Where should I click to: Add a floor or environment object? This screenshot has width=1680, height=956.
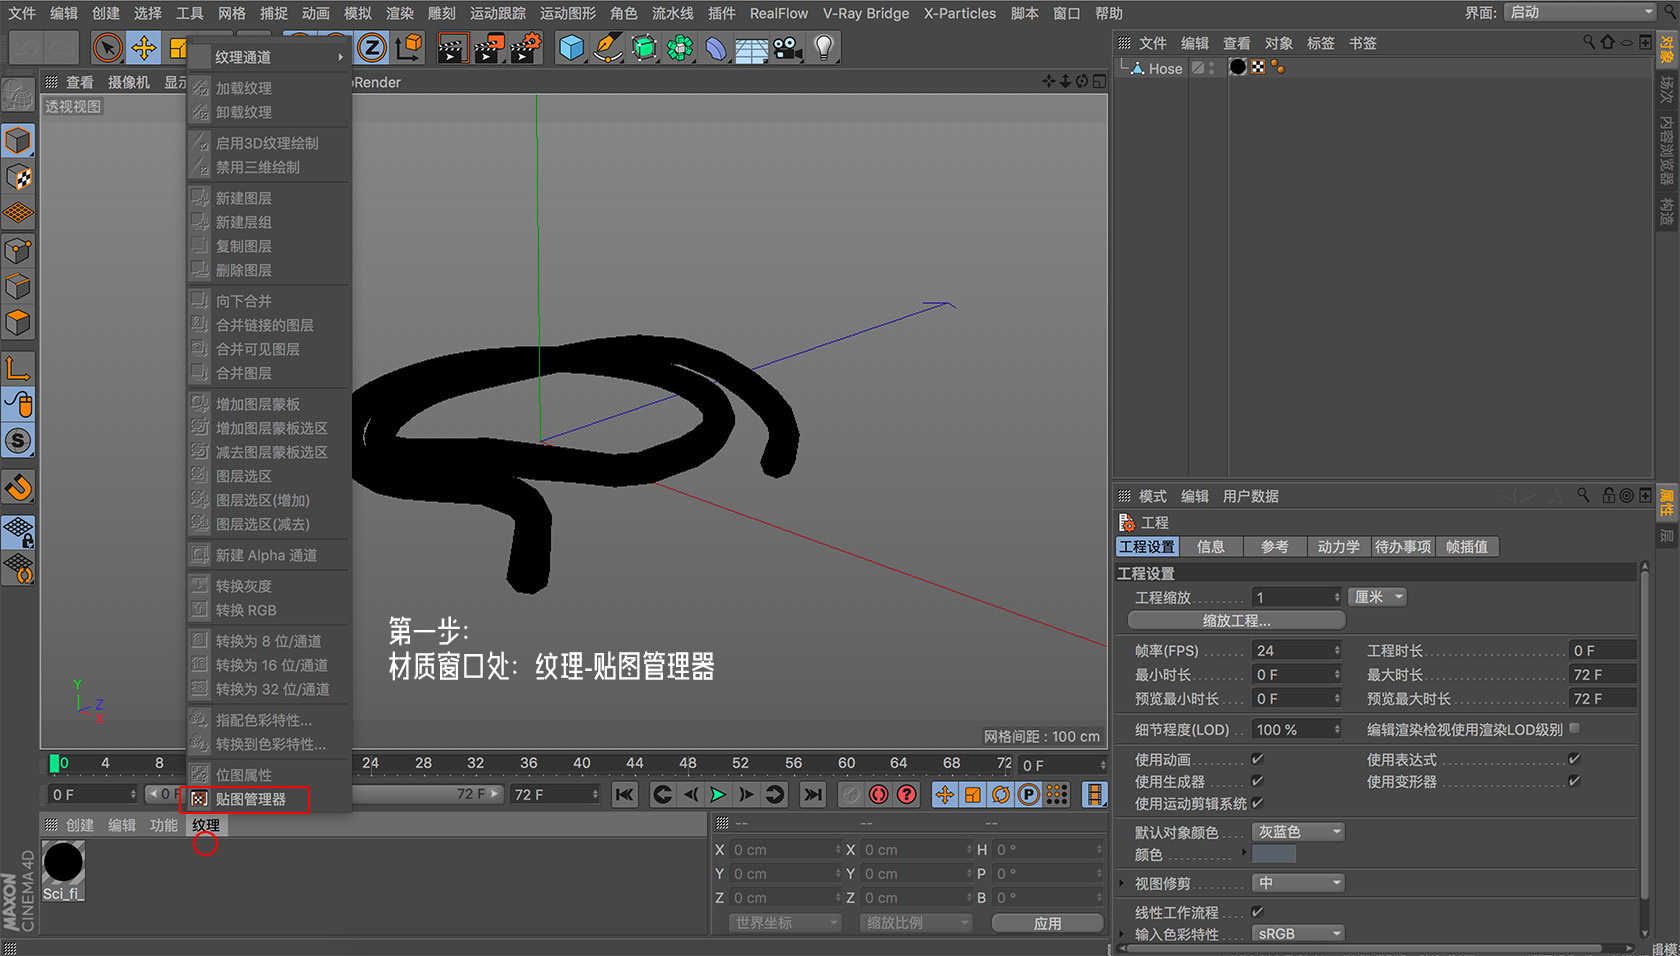click(752, 48)
